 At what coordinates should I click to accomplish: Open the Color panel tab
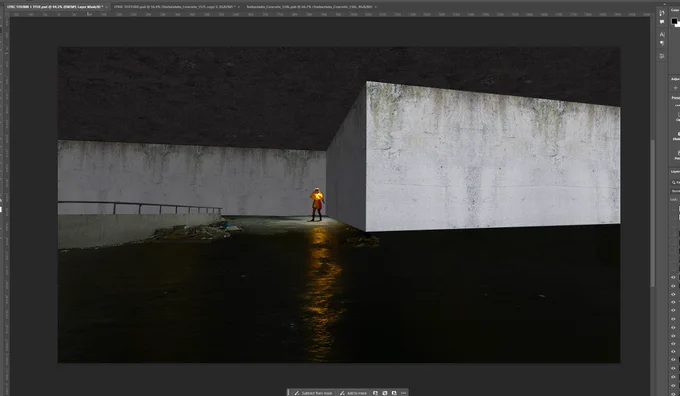675,10
